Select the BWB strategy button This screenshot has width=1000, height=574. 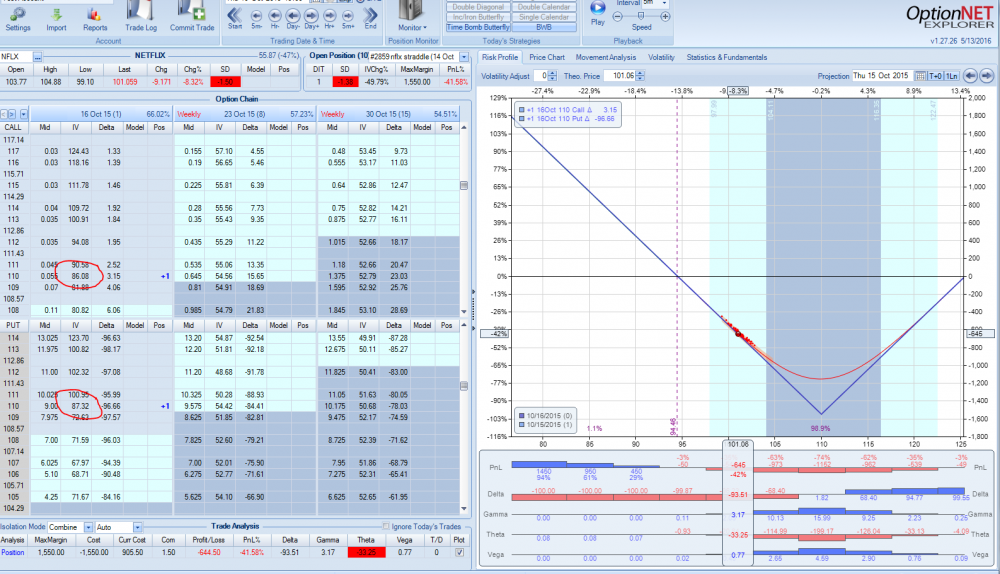tap(544, 27)
